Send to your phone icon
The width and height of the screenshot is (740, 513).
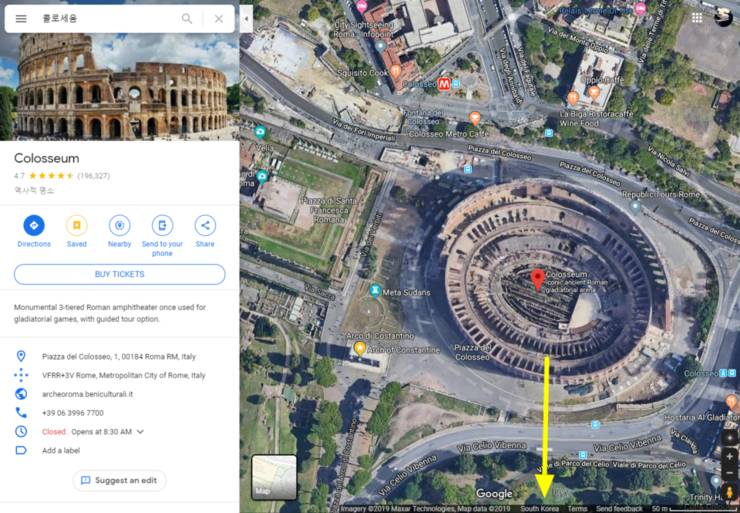click(x=162, y=226)
